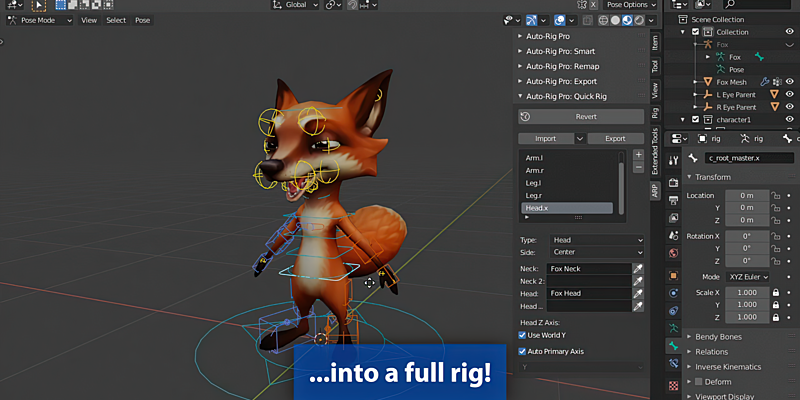Switch to the Tool sidebar tab
Viewport: 800px width, 400px height.
(655, 65)
